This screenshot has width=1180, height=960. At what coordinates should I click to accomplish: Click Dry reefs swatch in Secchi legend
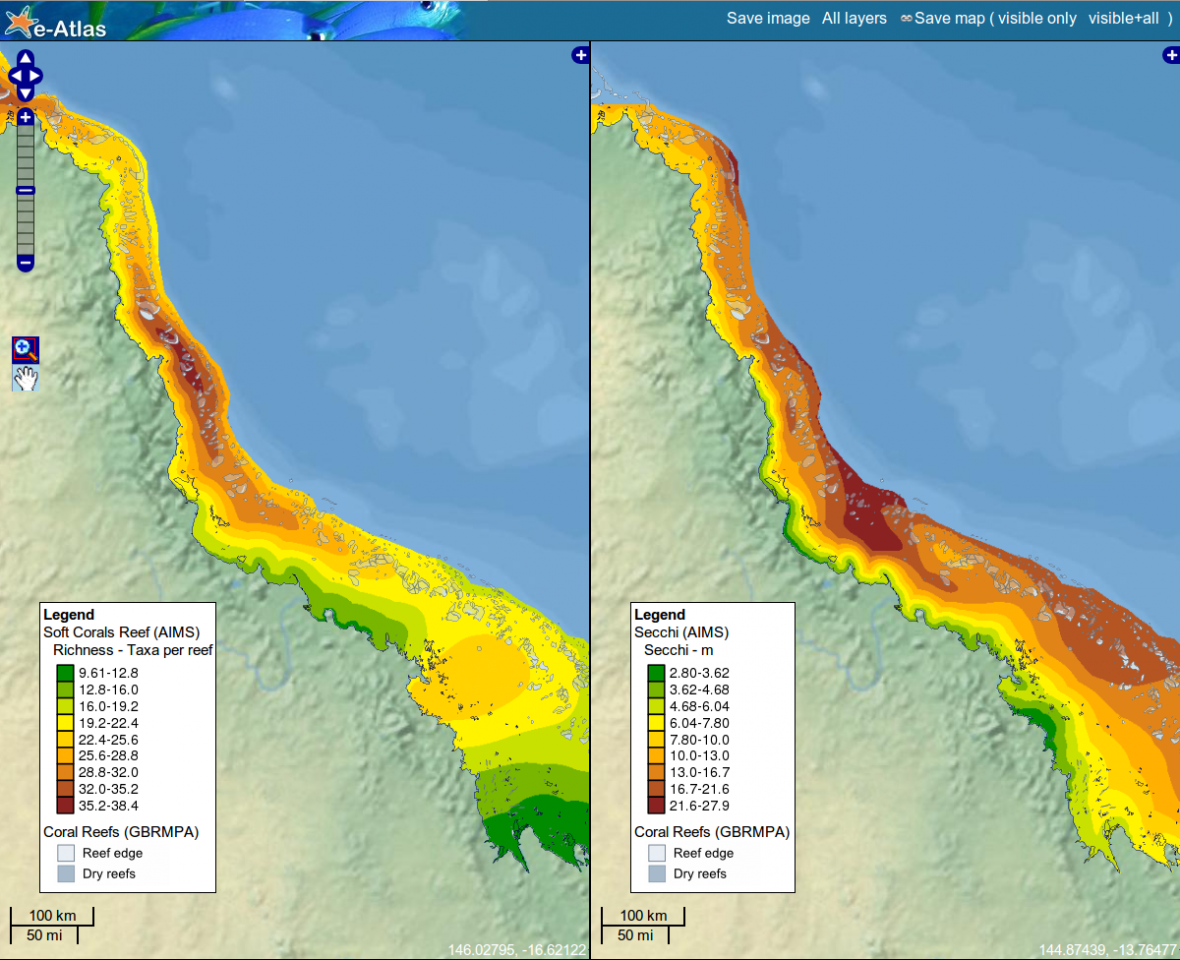657,873
